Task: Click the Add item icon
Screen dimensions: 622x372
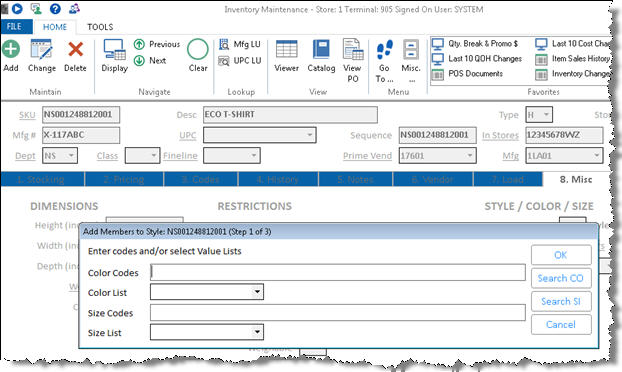Action: [11, 50]
